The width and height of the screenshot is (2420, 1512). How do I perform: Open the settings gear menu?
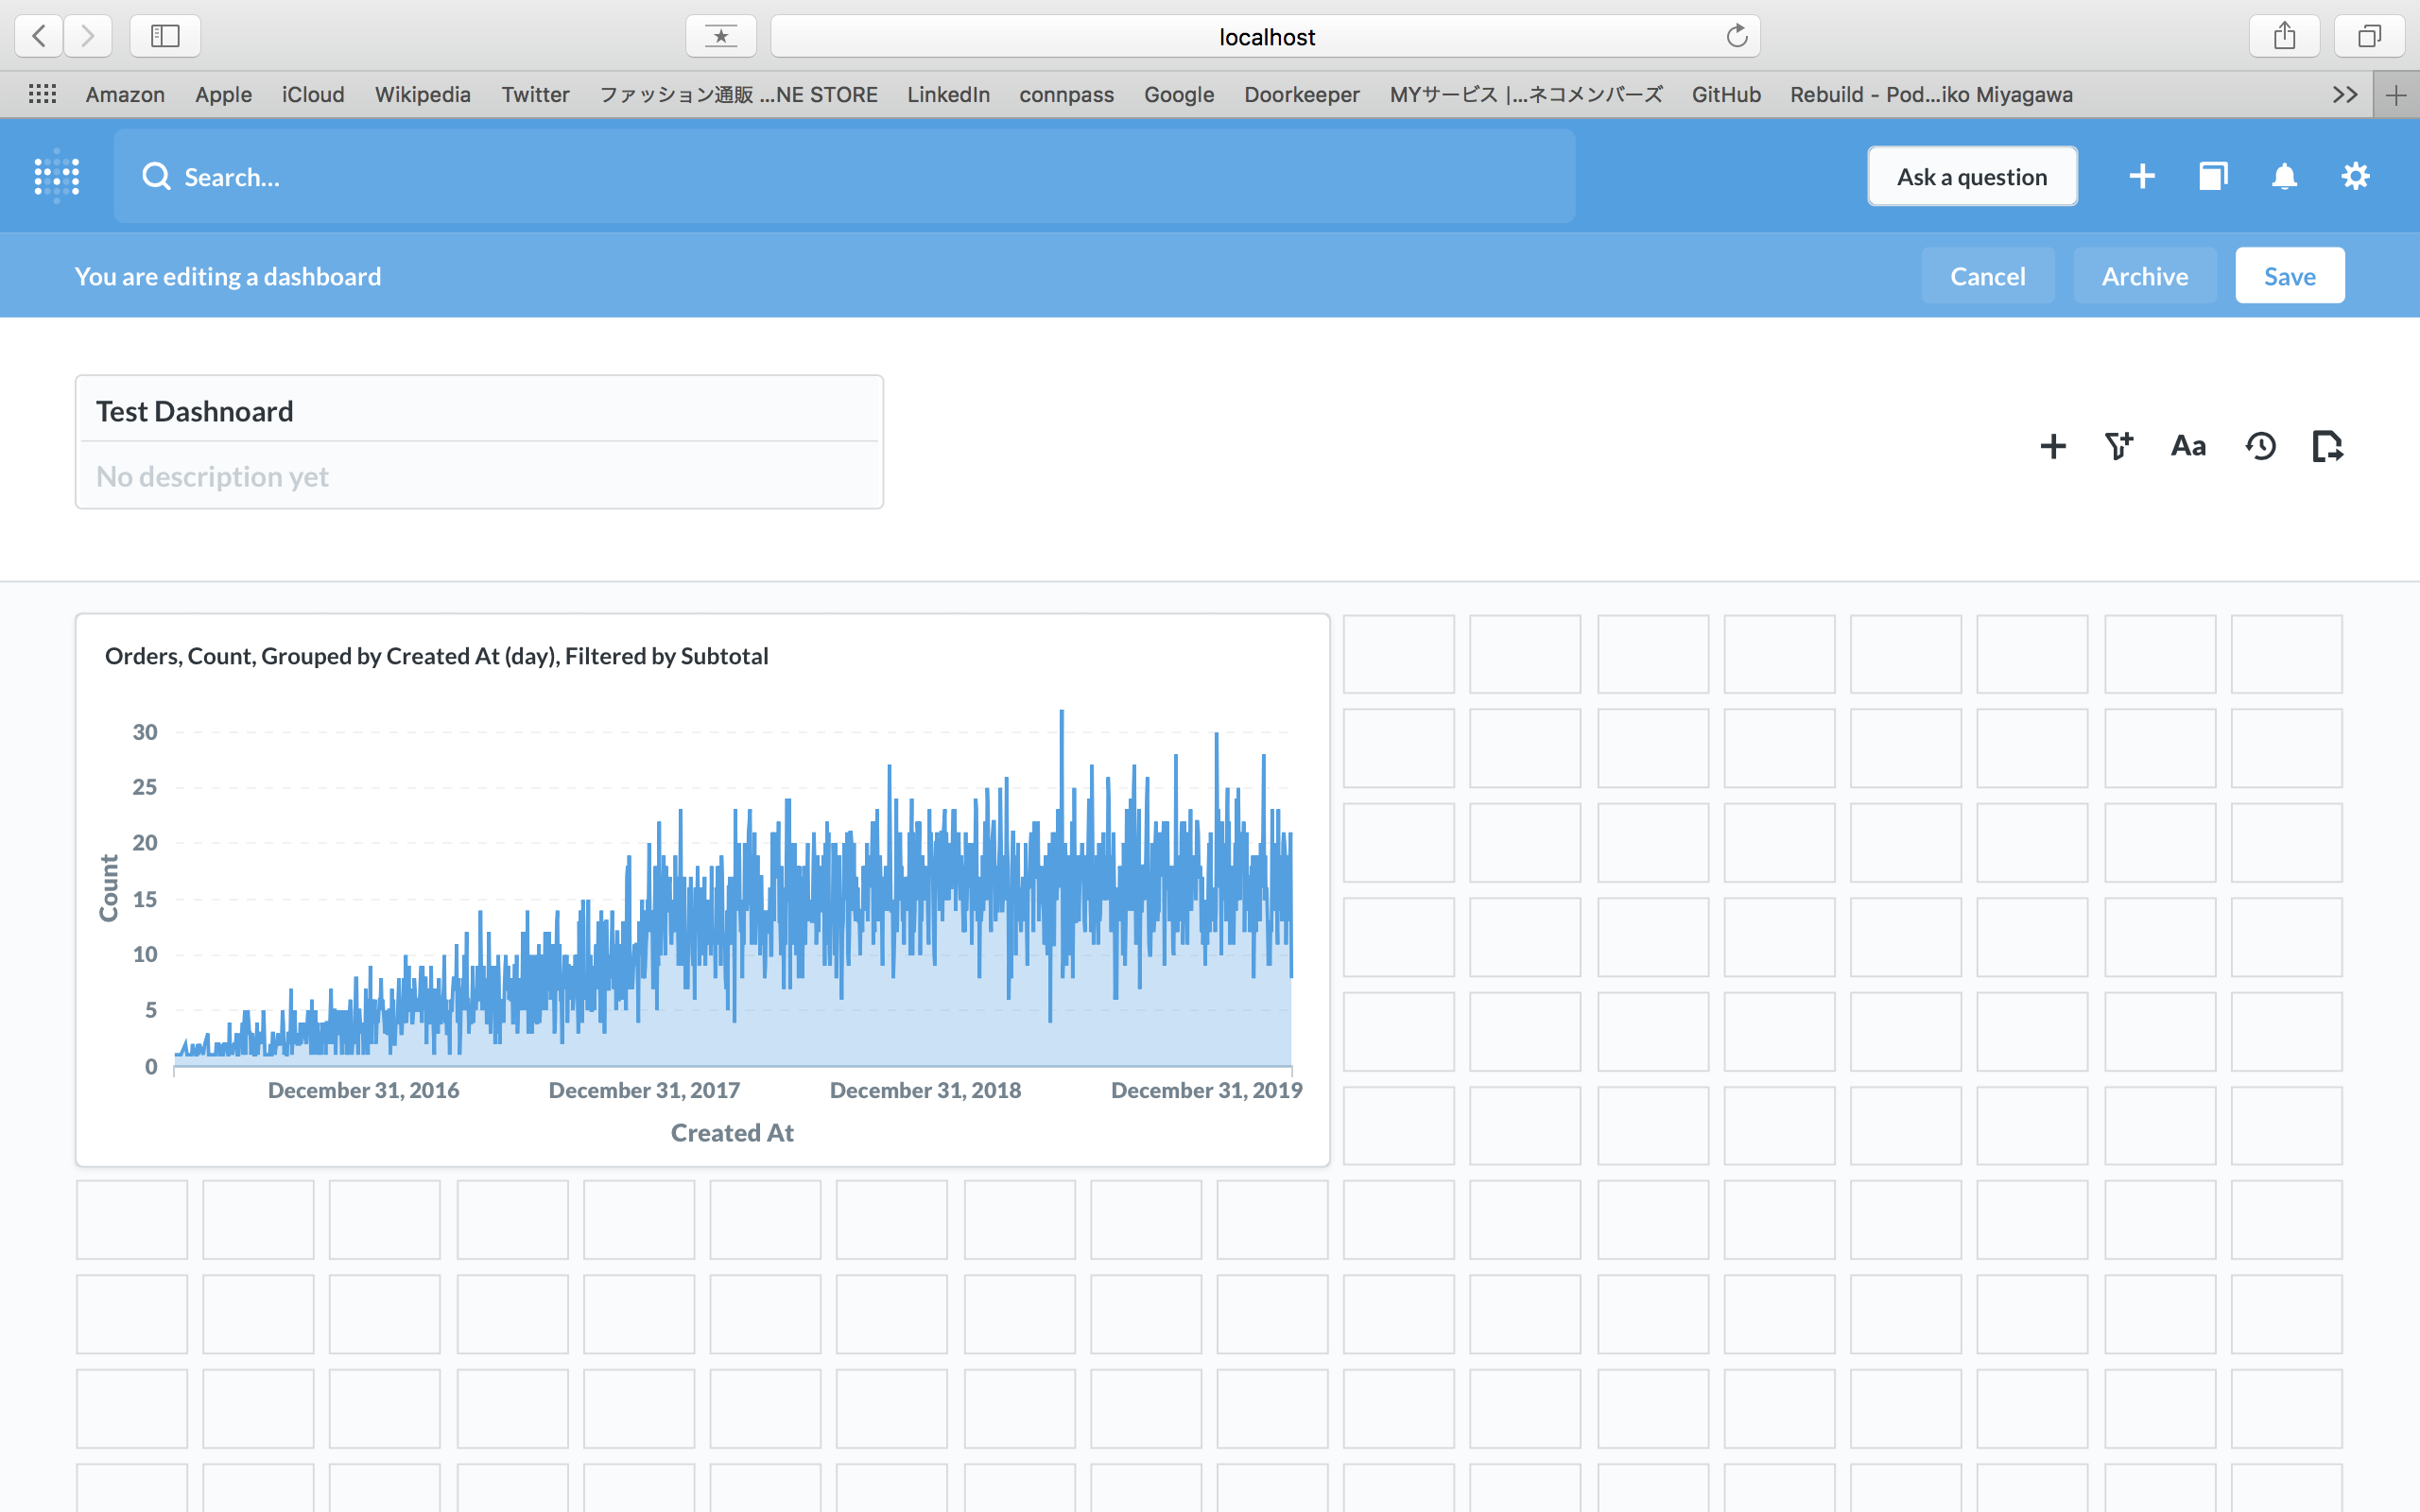coord(2355,176)
